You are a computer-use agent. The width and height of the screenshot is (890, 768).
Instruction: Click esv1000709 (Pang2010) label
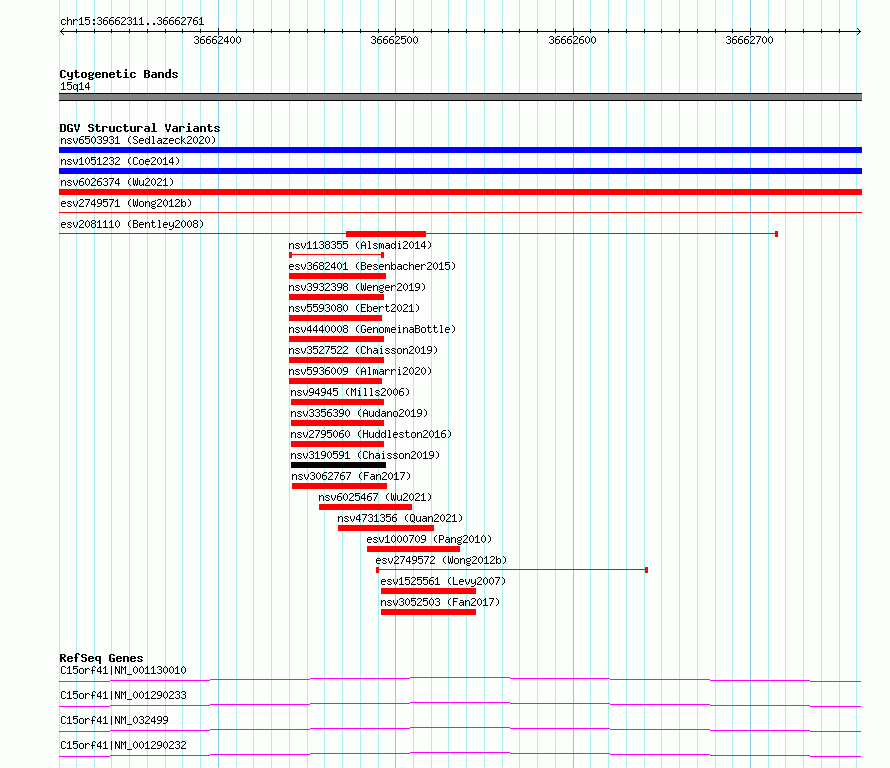[429, 539]
